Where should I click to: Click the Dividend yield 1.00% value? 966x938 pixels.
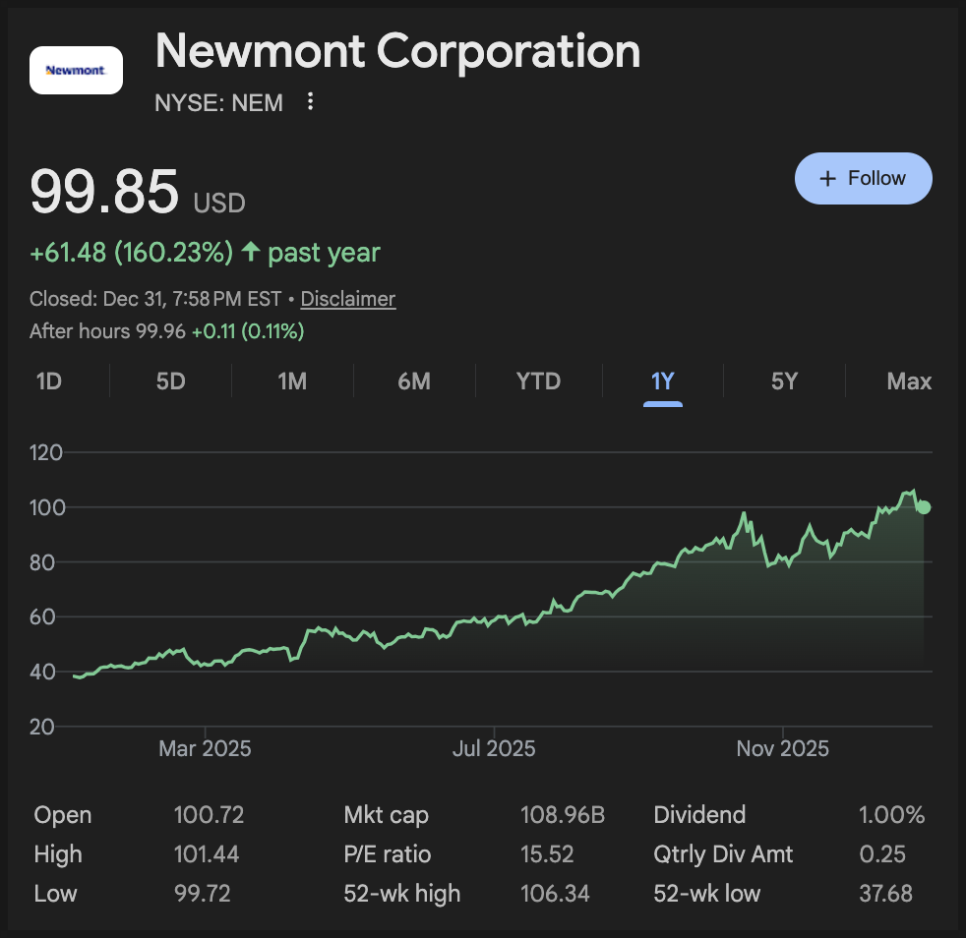pyautogui.click(x=891, y=815)
